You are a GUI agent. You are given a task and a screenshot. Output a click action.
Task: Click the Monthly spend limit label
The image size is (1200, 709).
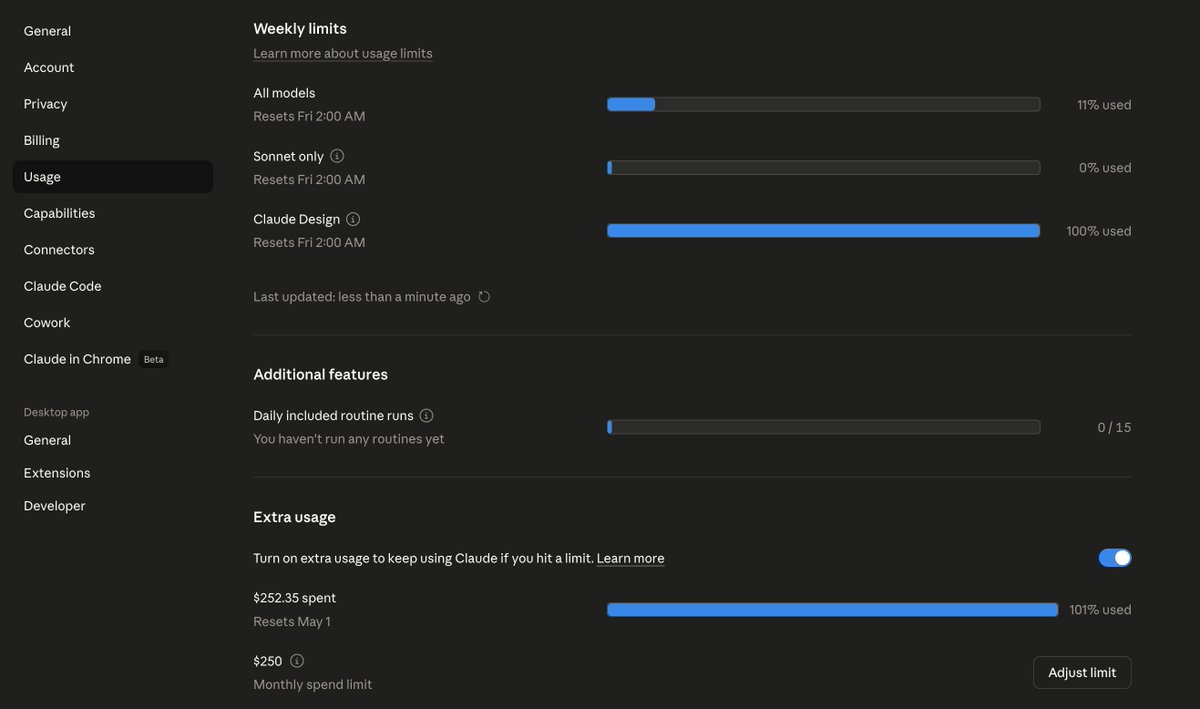tap(313, 685)
